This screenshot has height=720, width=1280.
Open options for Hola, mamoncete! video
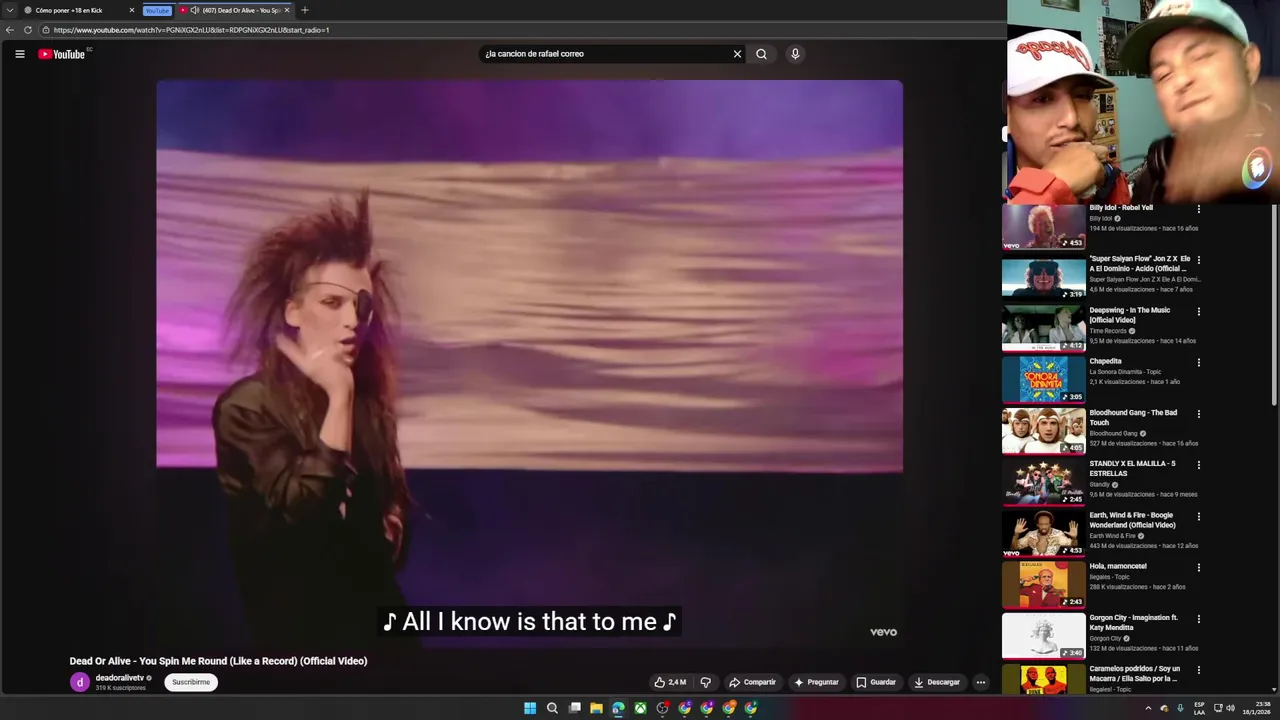pos(1198,567)
